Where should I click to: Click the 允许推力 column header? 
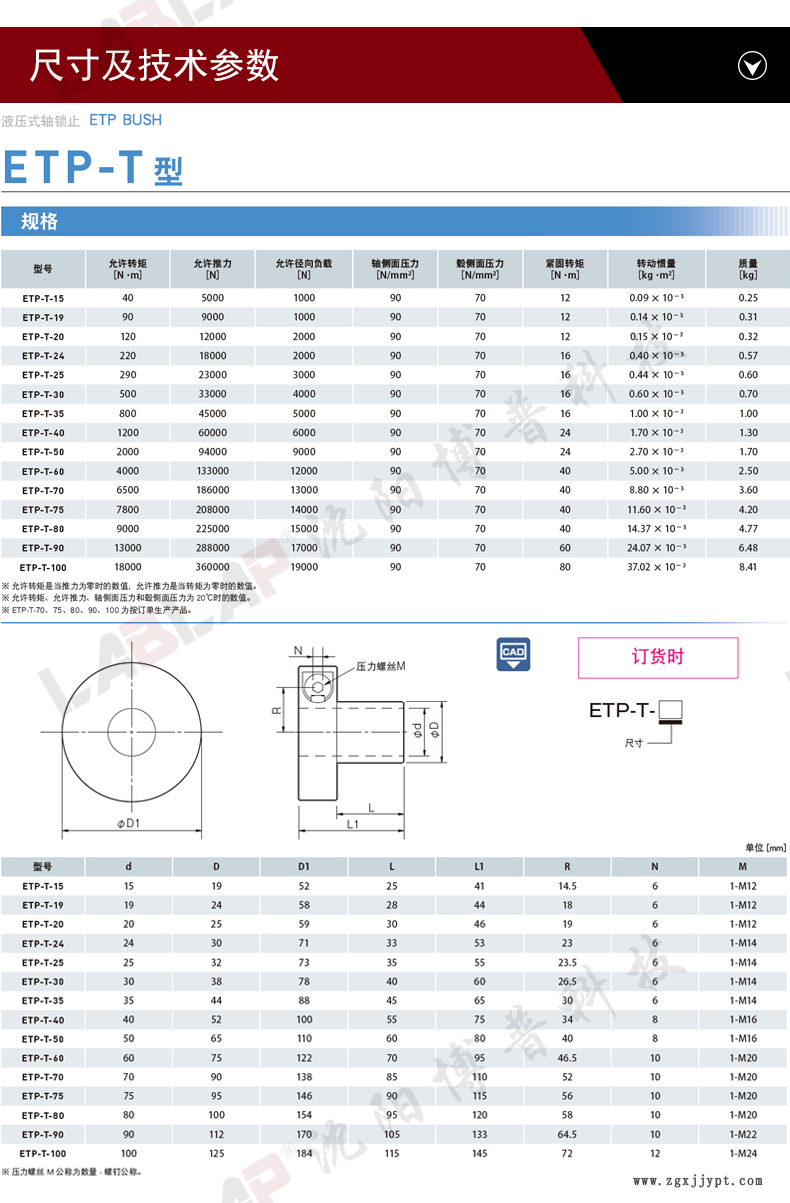pos(213,269)
